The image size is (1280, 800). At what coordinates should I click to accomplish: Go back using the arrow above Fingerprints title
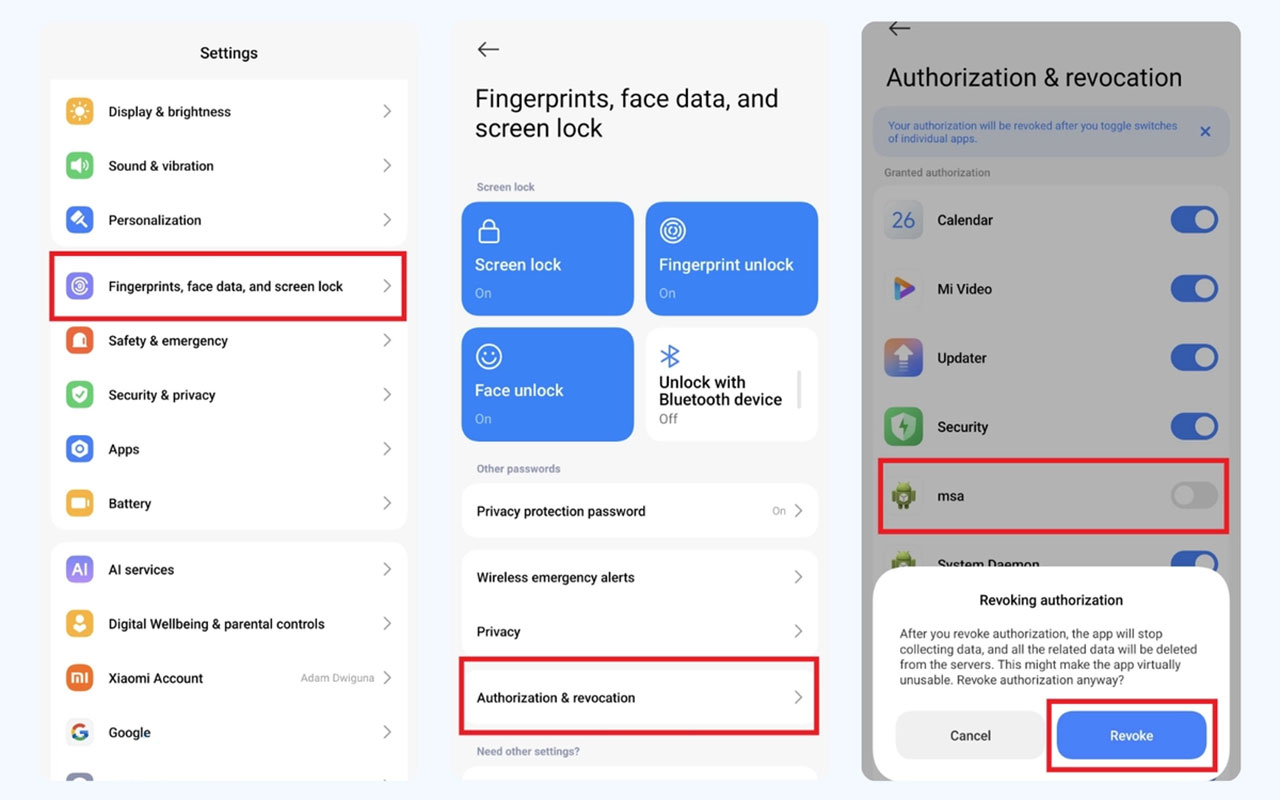coord(488,49)
